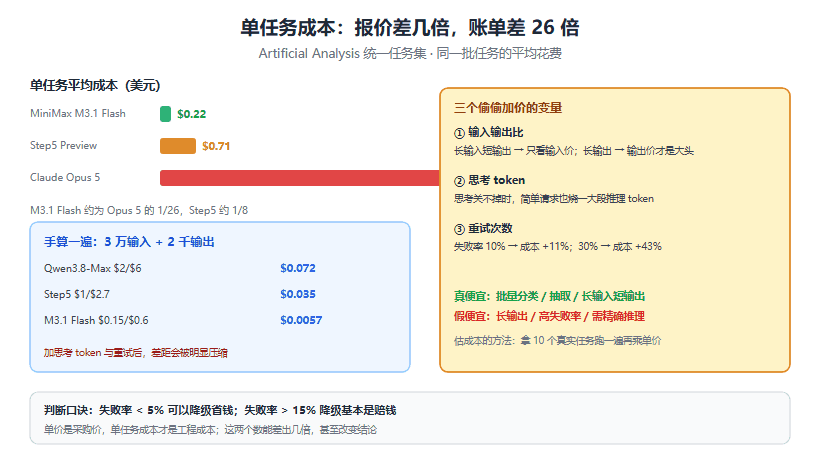
Task: Click the line 失败率 10% → 成本 +11%
Action: tap(557, 246)
